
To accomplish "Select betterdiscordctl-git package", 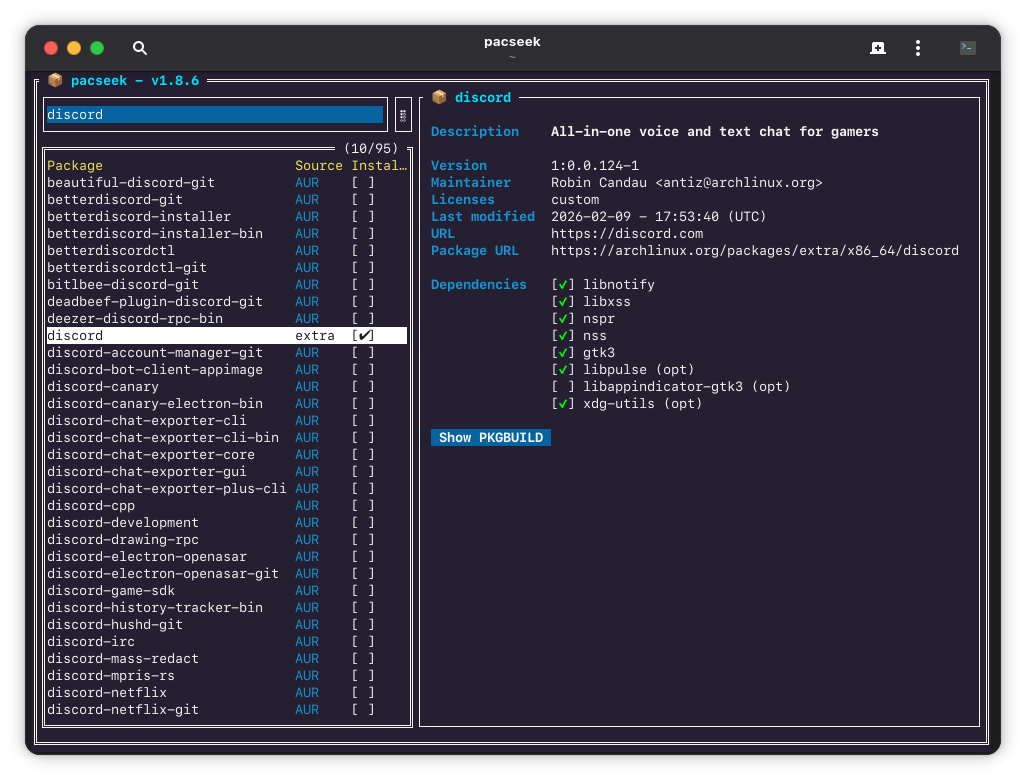I will 226,268.
